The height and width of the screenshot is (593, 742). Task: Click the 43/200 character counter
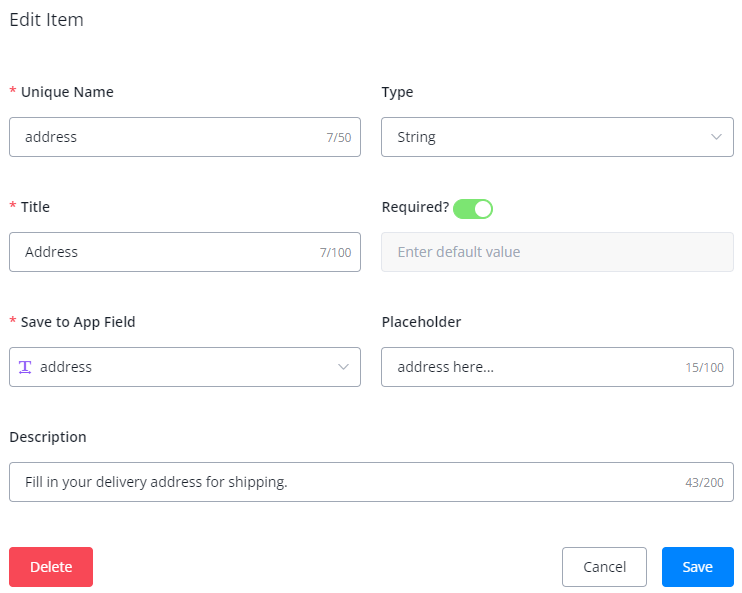pyautogui.click(x=704, y=483)
